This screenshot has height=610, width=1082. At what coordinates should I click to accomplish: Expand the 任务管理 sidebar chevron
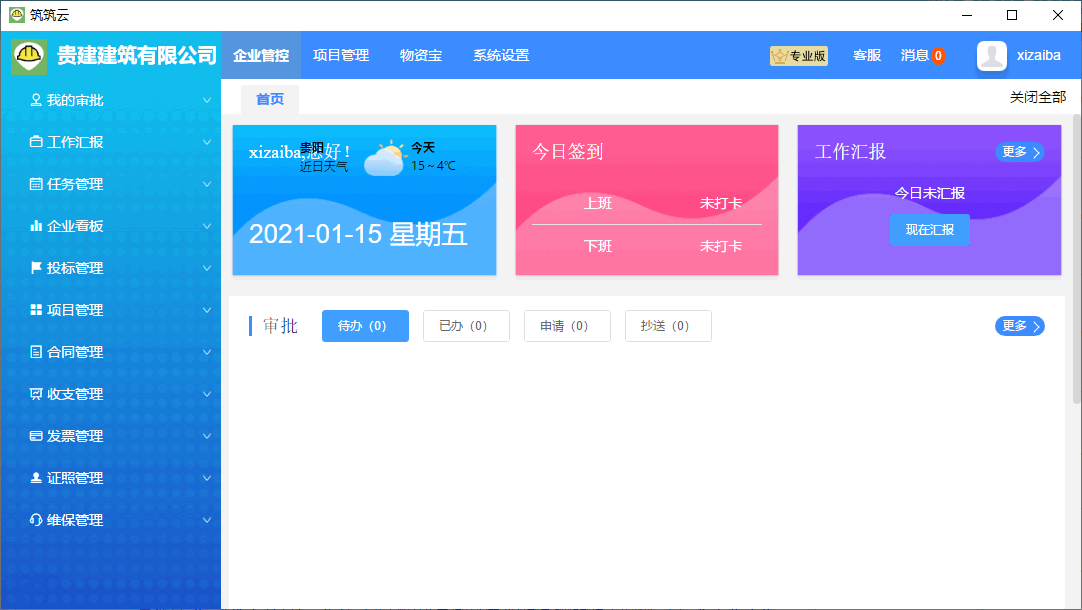206,184
